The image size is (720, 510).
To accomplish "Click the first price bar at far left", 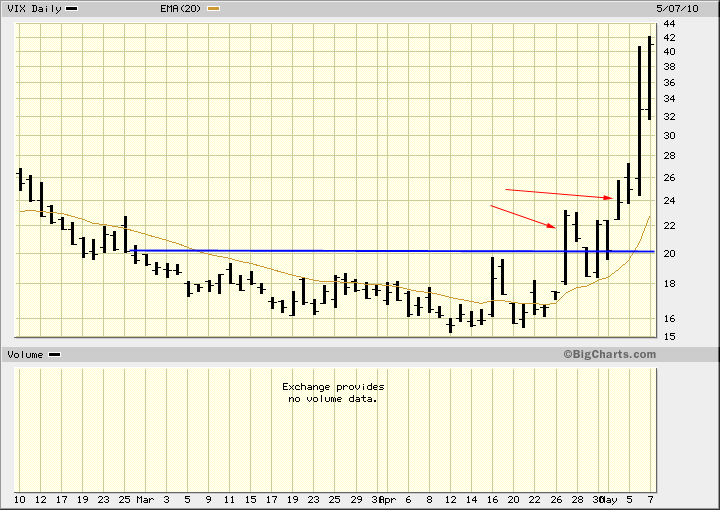I will pos(19,179).
